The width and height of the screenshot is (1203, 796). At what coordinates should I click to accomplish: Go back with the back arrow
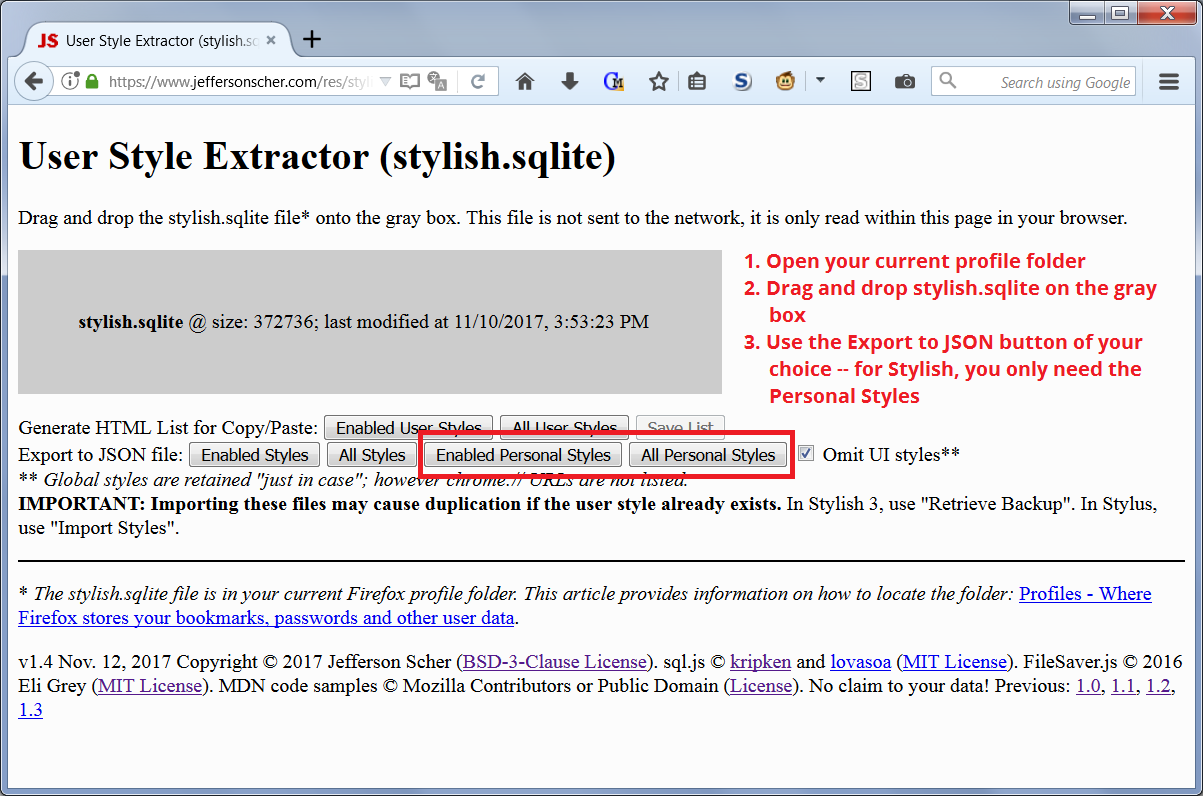pos(33,82)
